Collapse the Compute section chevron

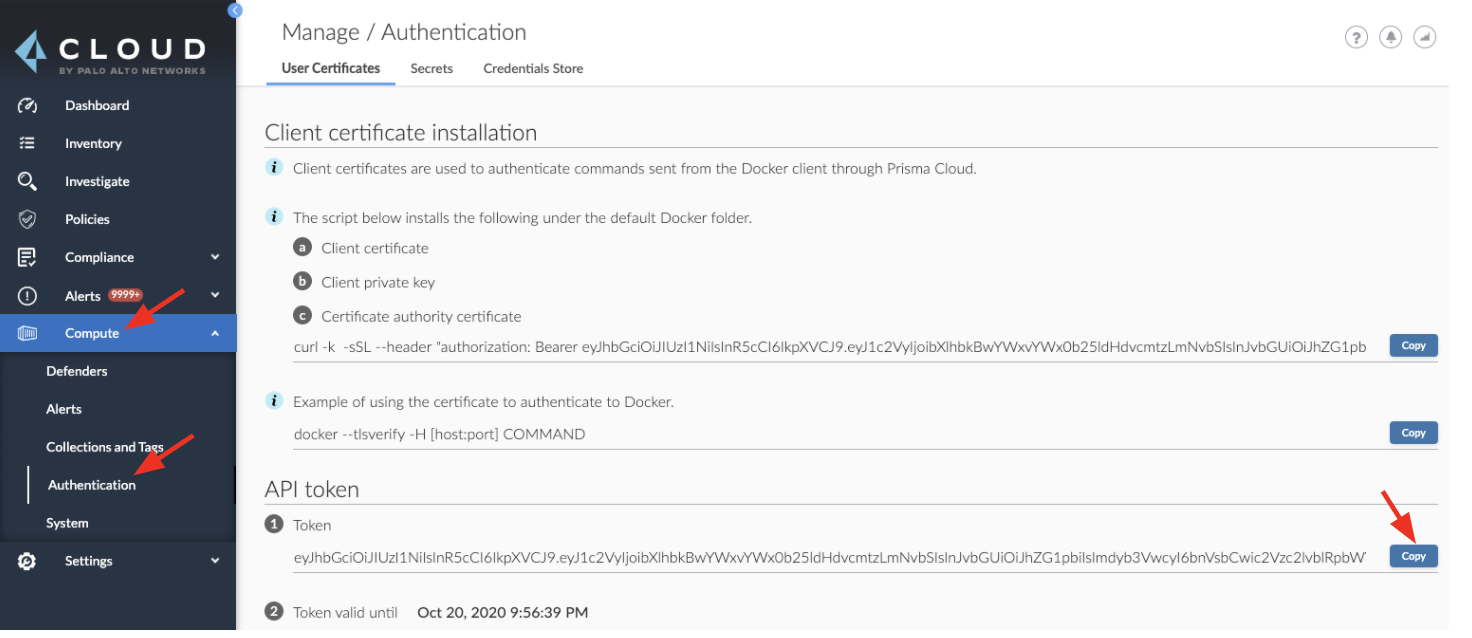click(214, 333)
